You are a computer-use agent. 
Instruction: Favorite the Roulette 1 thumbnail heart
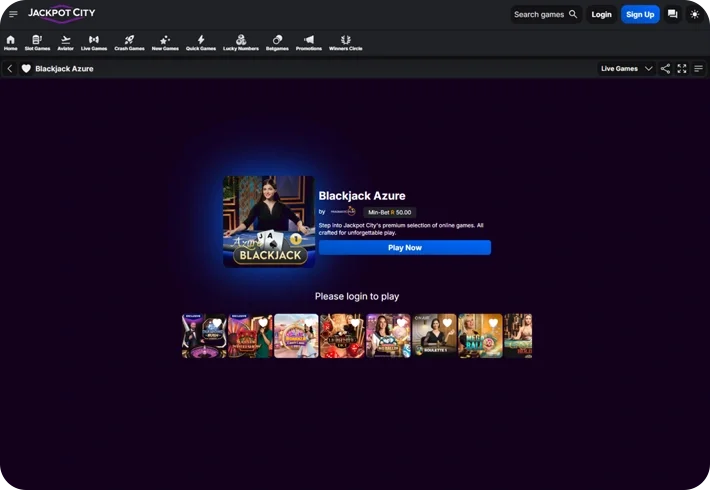click(x=448, y=323)
